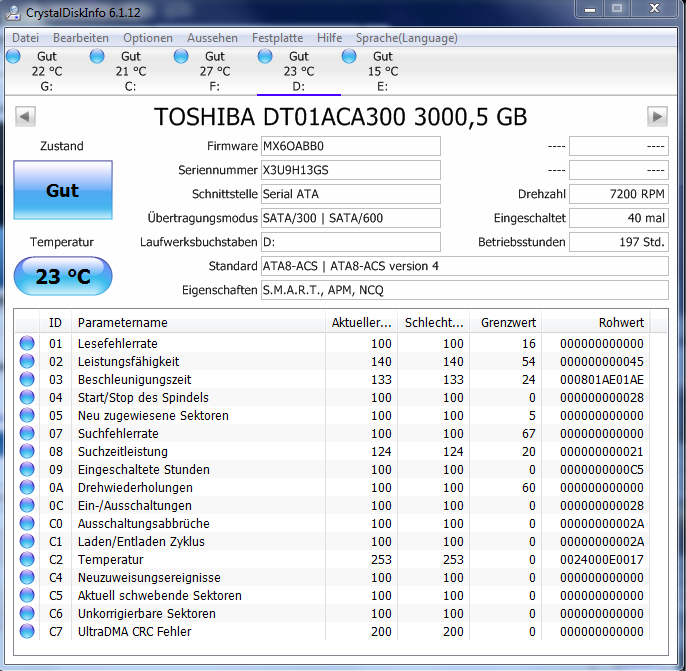Select drive G: at 22 °C
This screenshot has height=671, width=686.
pyautogui.click(x=46, y=71)
